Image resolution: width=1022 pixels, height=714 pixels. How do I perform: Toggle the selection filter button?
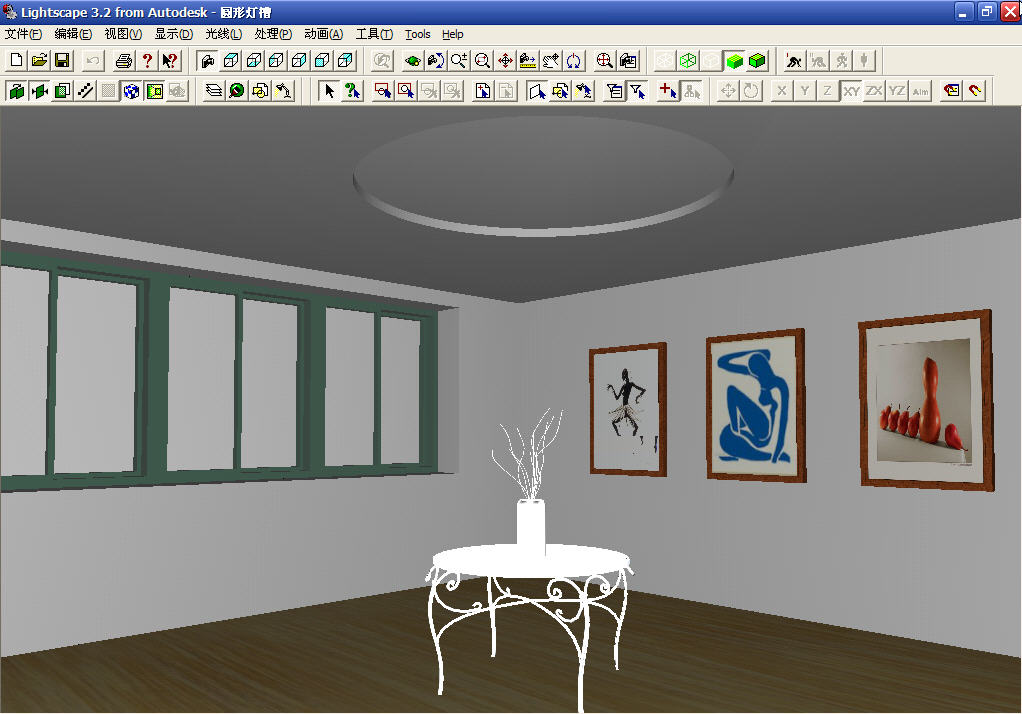coord(639,90)
